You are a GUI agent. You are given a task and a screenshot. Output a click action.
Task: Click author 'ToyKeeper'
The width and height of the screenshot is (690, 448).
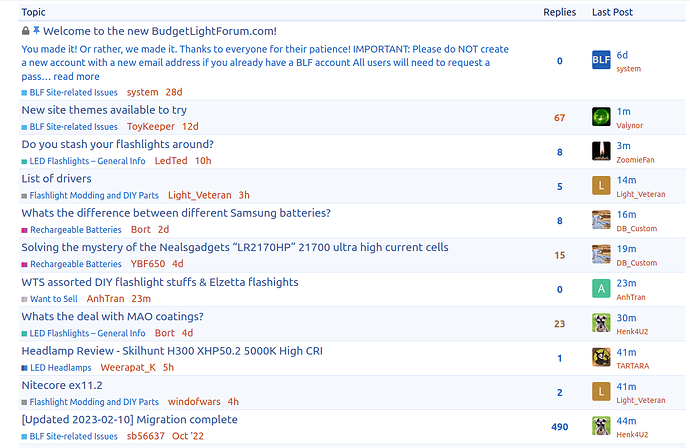pyautogui.click(x=150, y=126)
